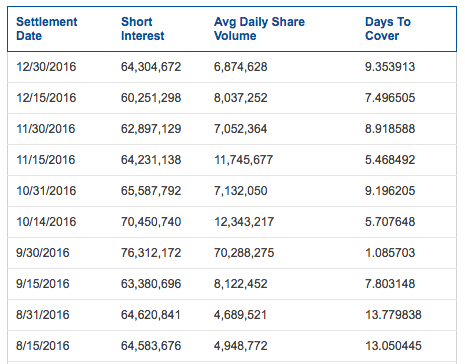Select volume value 70,288,275

click(x=244, y=253)
